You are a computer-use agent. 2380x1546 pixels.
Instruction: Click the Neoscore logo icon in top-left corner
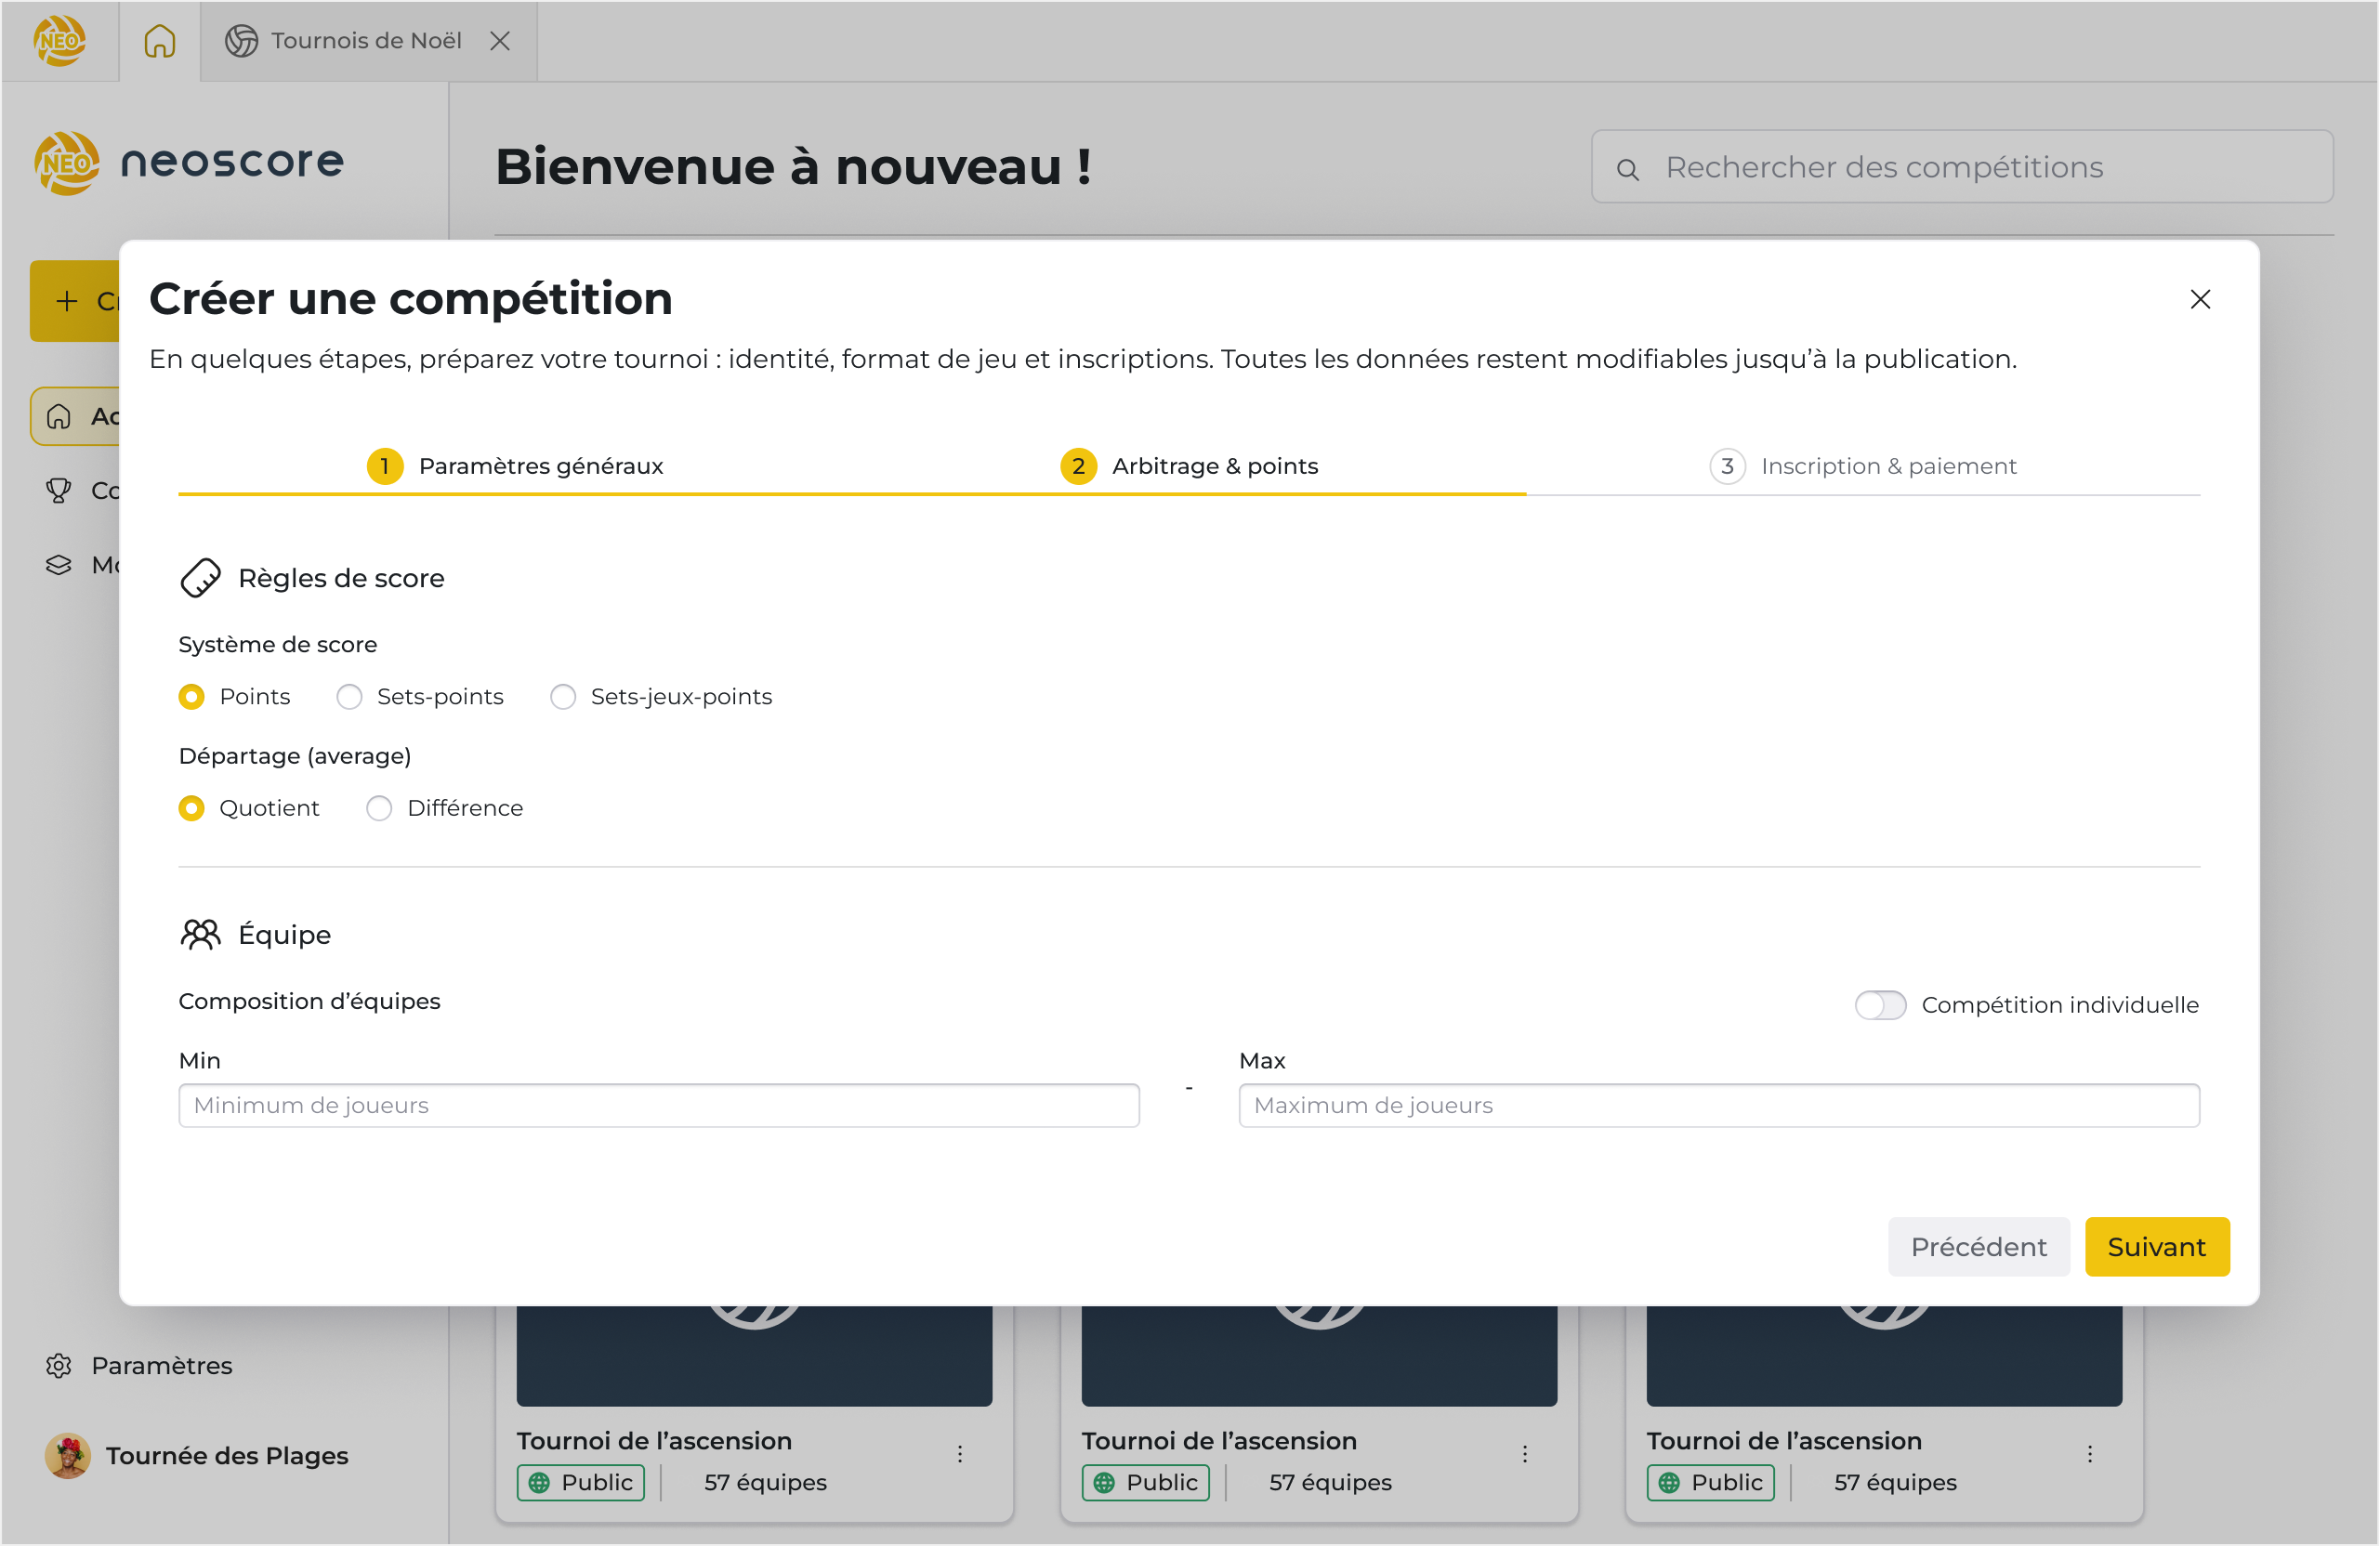click(59, 41)
